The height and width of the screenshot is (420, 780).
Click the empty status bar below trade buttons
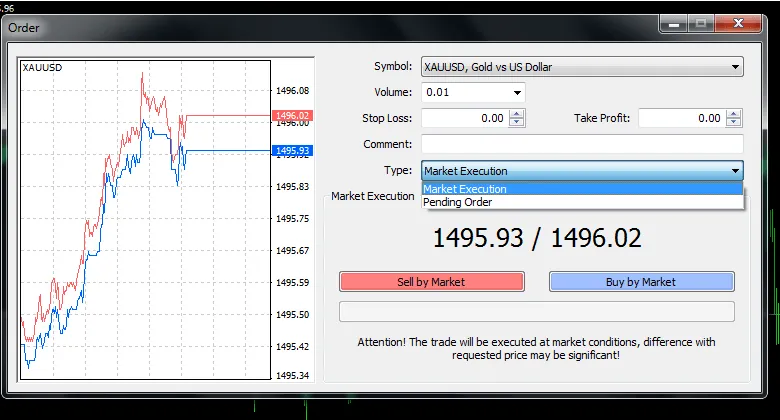click(537, 312)
